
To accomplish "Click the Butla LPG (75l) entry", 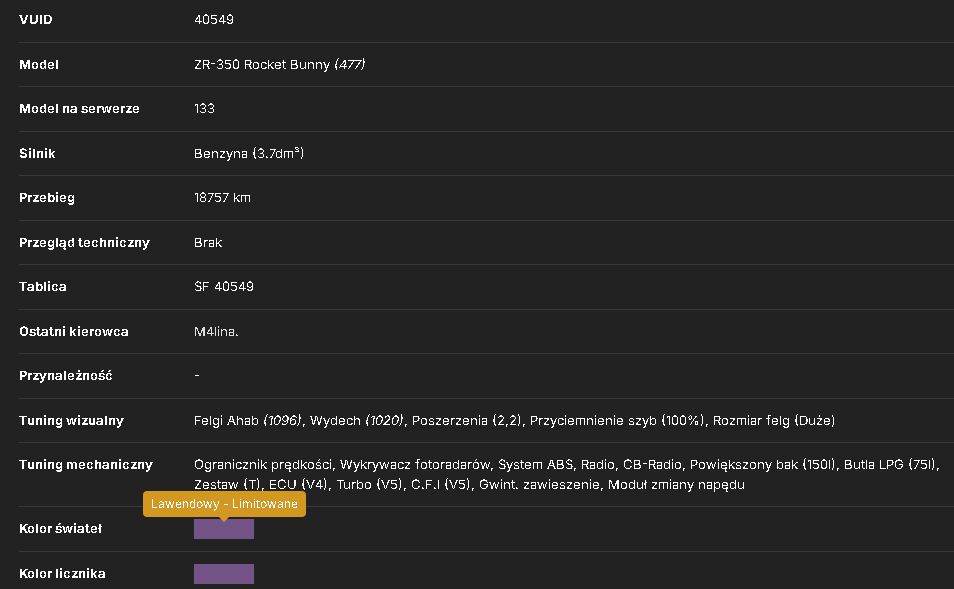I will tap(890, 465).
